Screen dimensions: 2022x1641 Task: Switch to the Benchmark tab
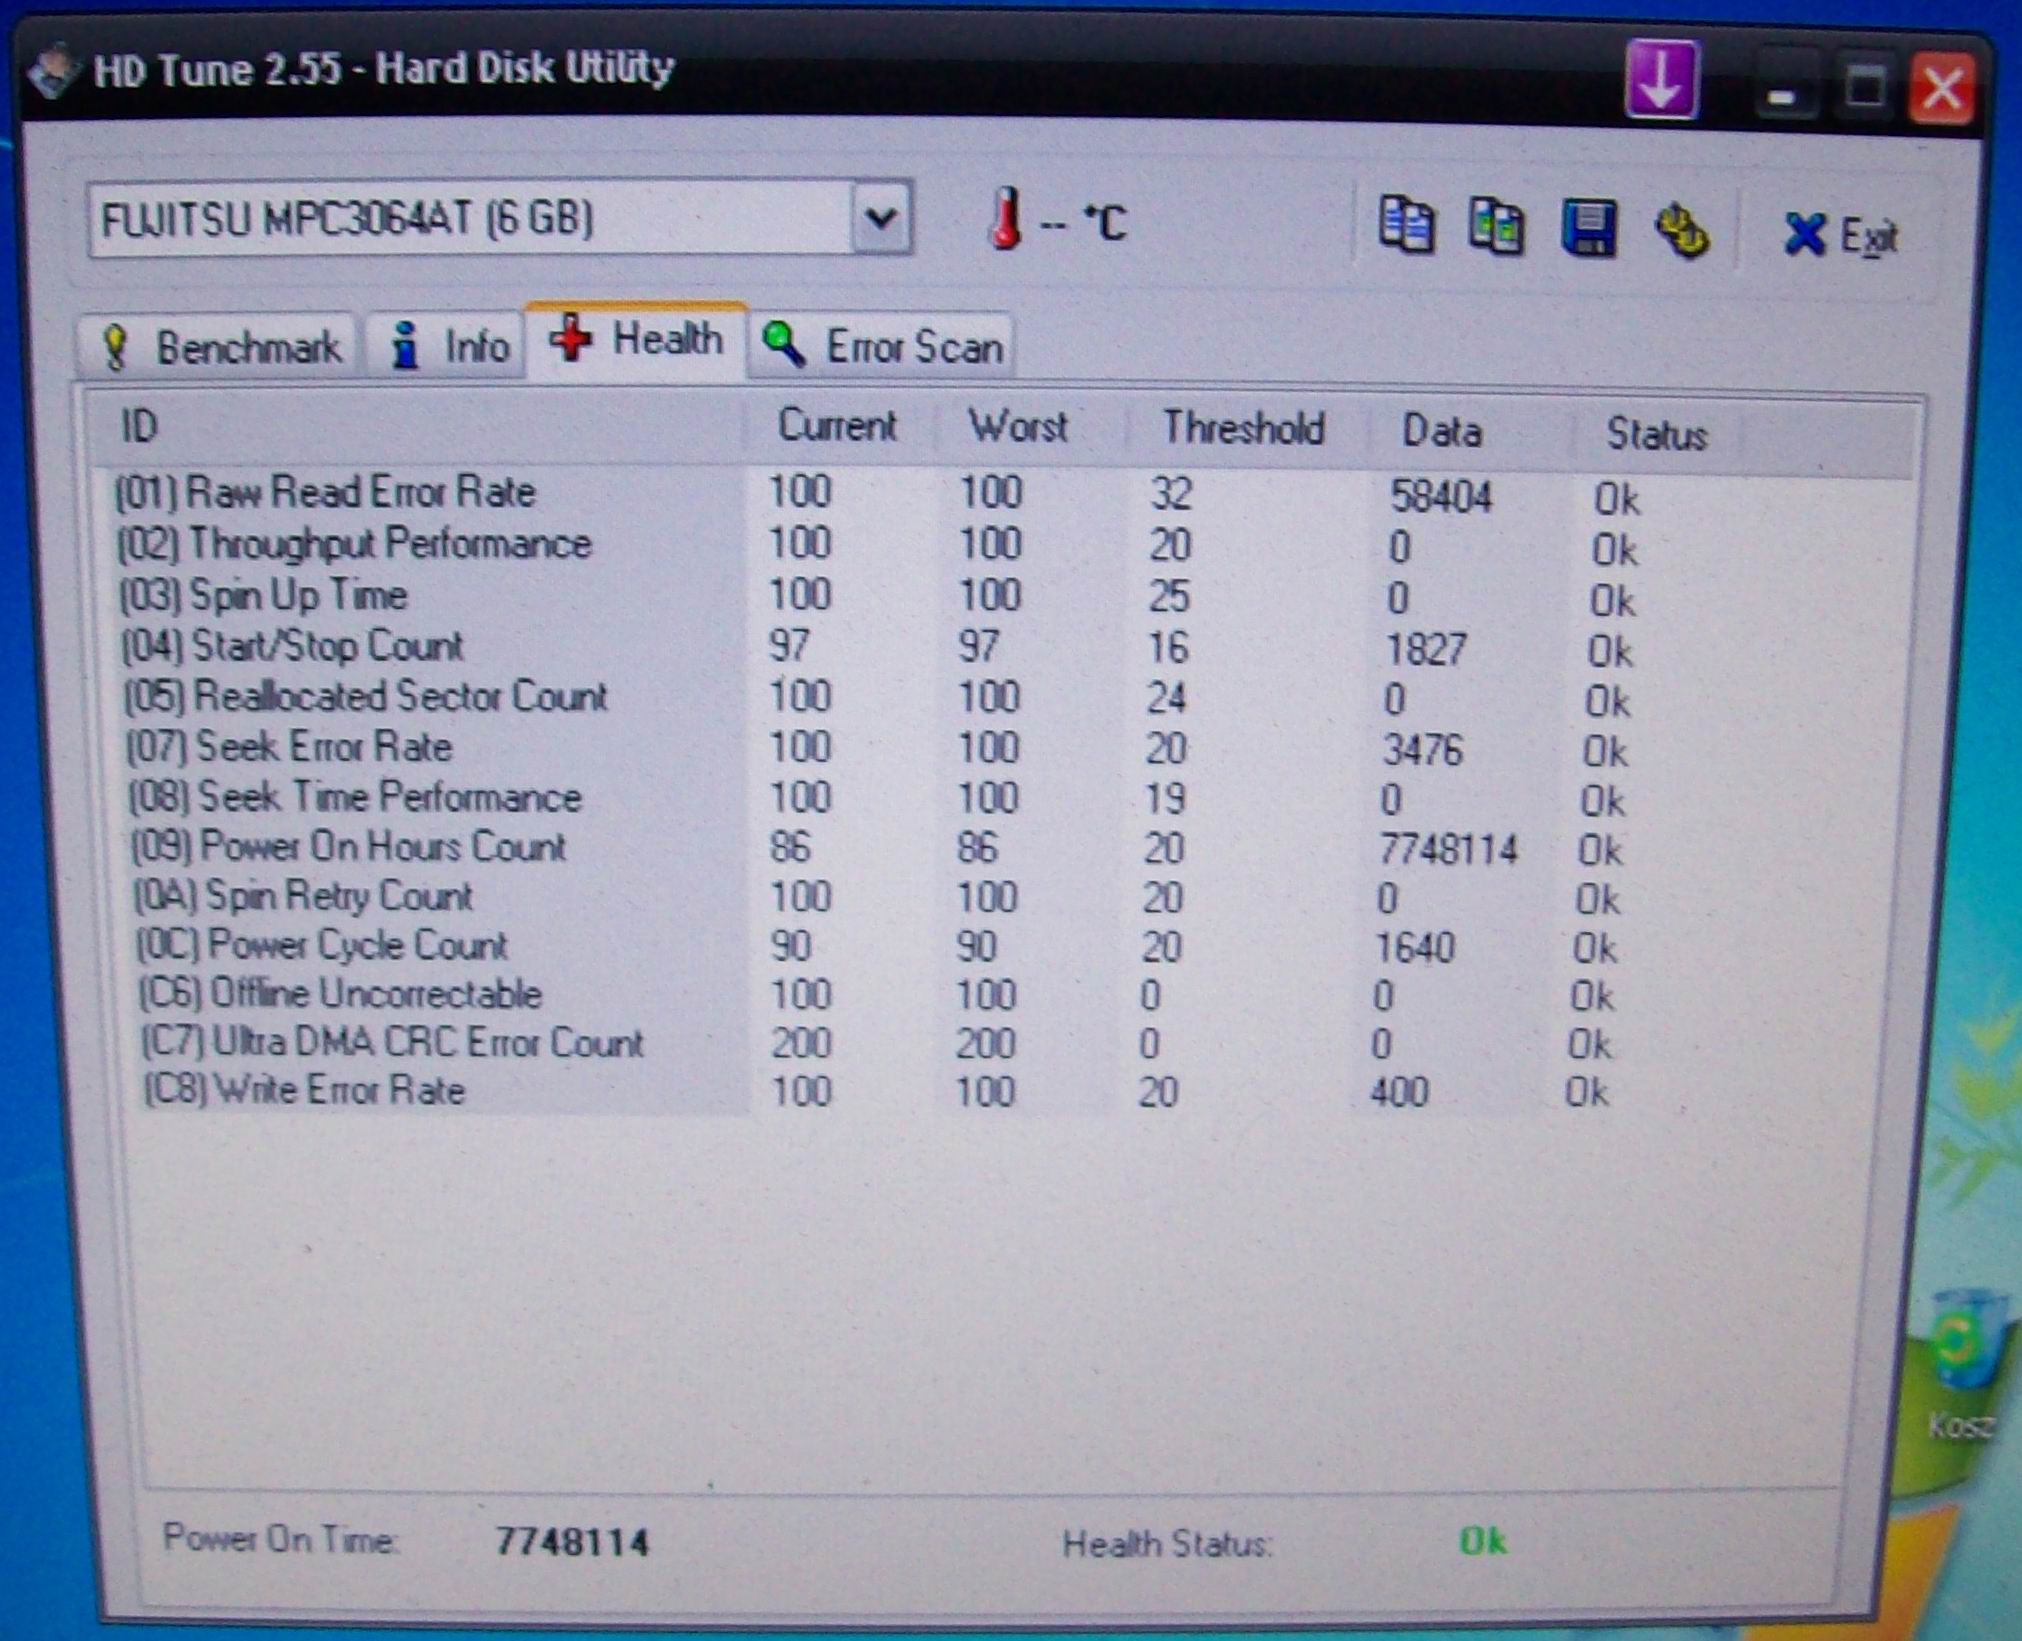point(218,347)
